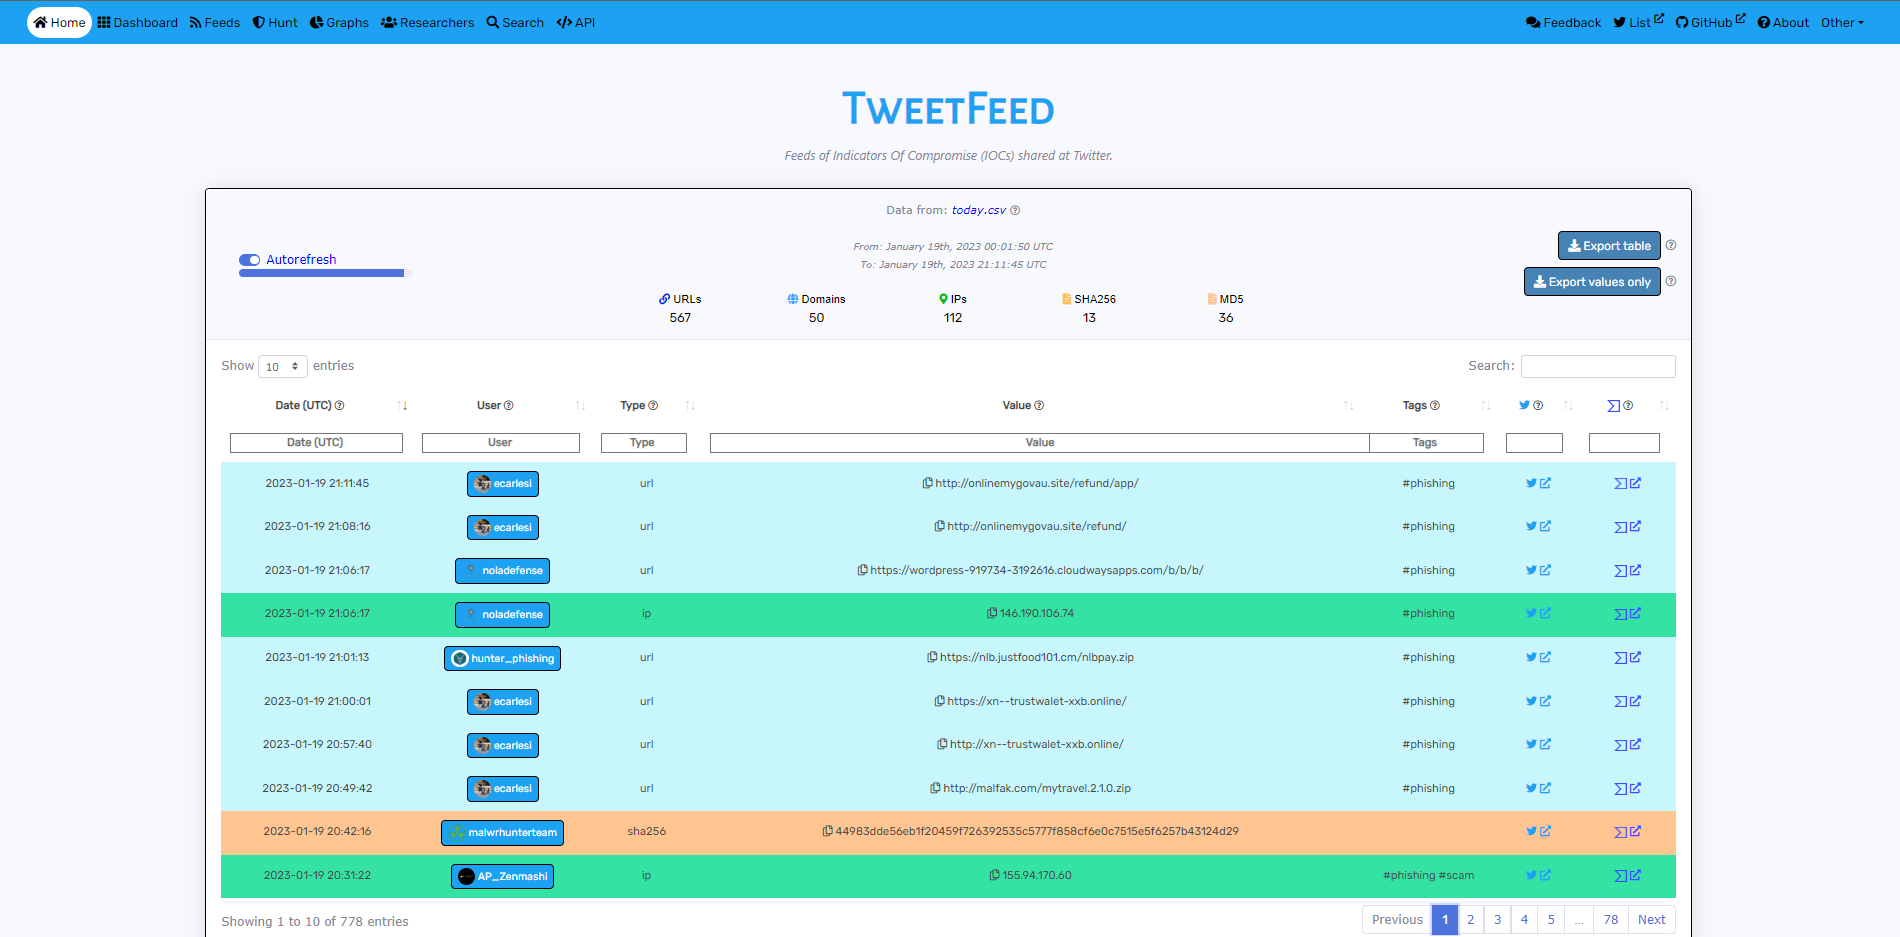Open the Other dropdown menu
Screen dimensions: 1900x937
point(1843,22)
